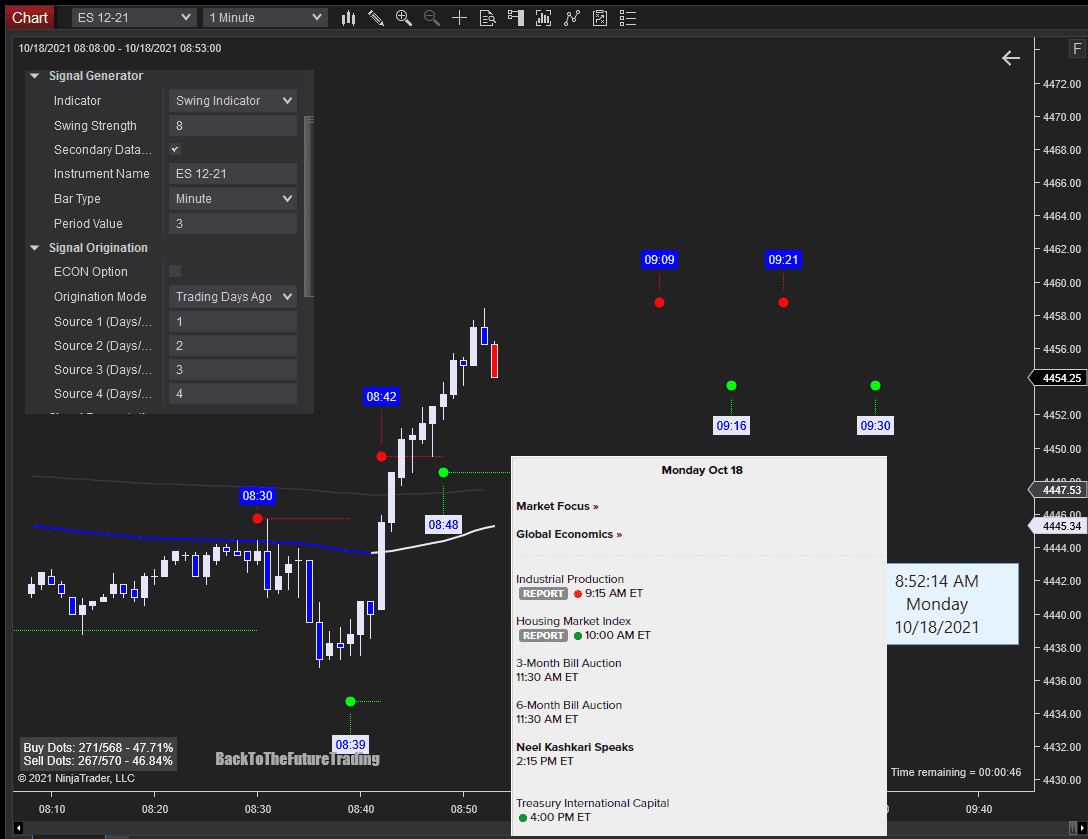Click the left arrow of horizontal scrollbar

coord(19,828)
